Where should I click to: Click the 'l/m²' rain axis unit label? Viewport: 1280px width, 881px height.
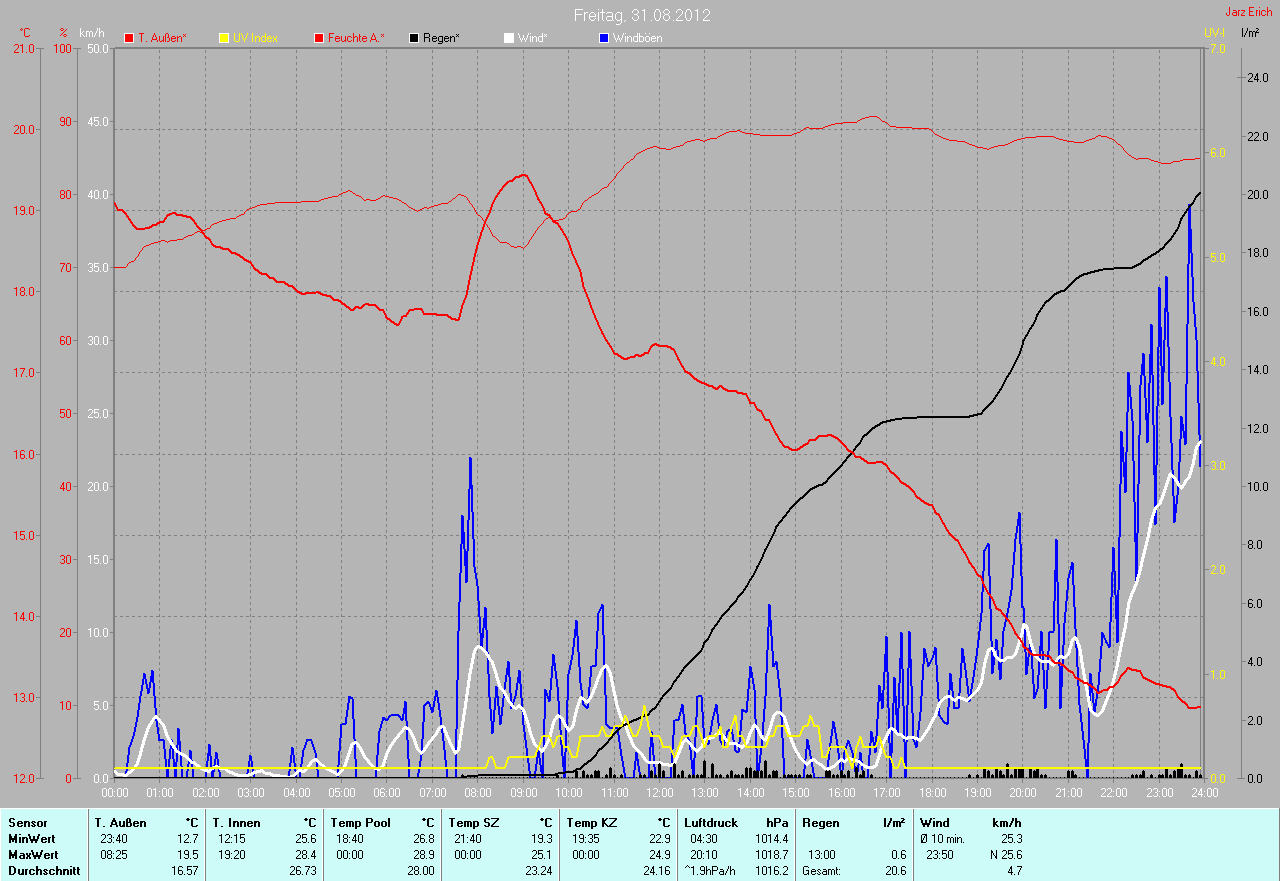1250,33
